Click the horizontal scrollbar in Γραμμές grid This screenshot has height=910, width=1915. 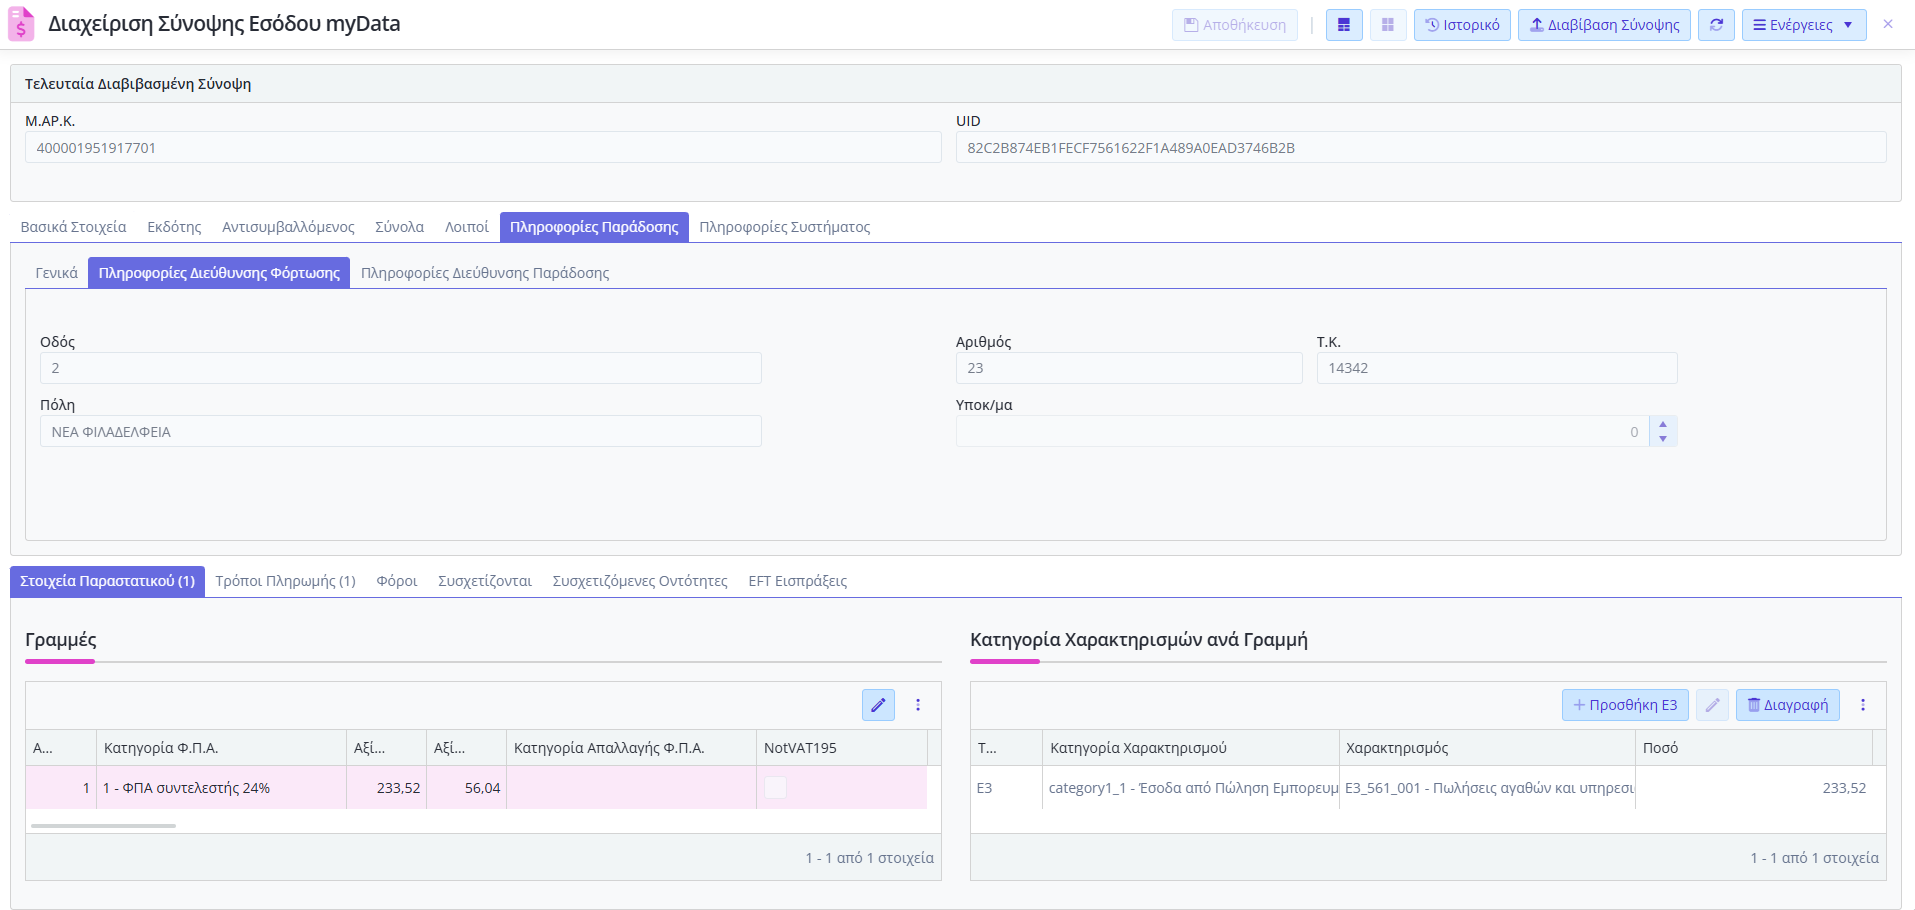pos(103,826)
